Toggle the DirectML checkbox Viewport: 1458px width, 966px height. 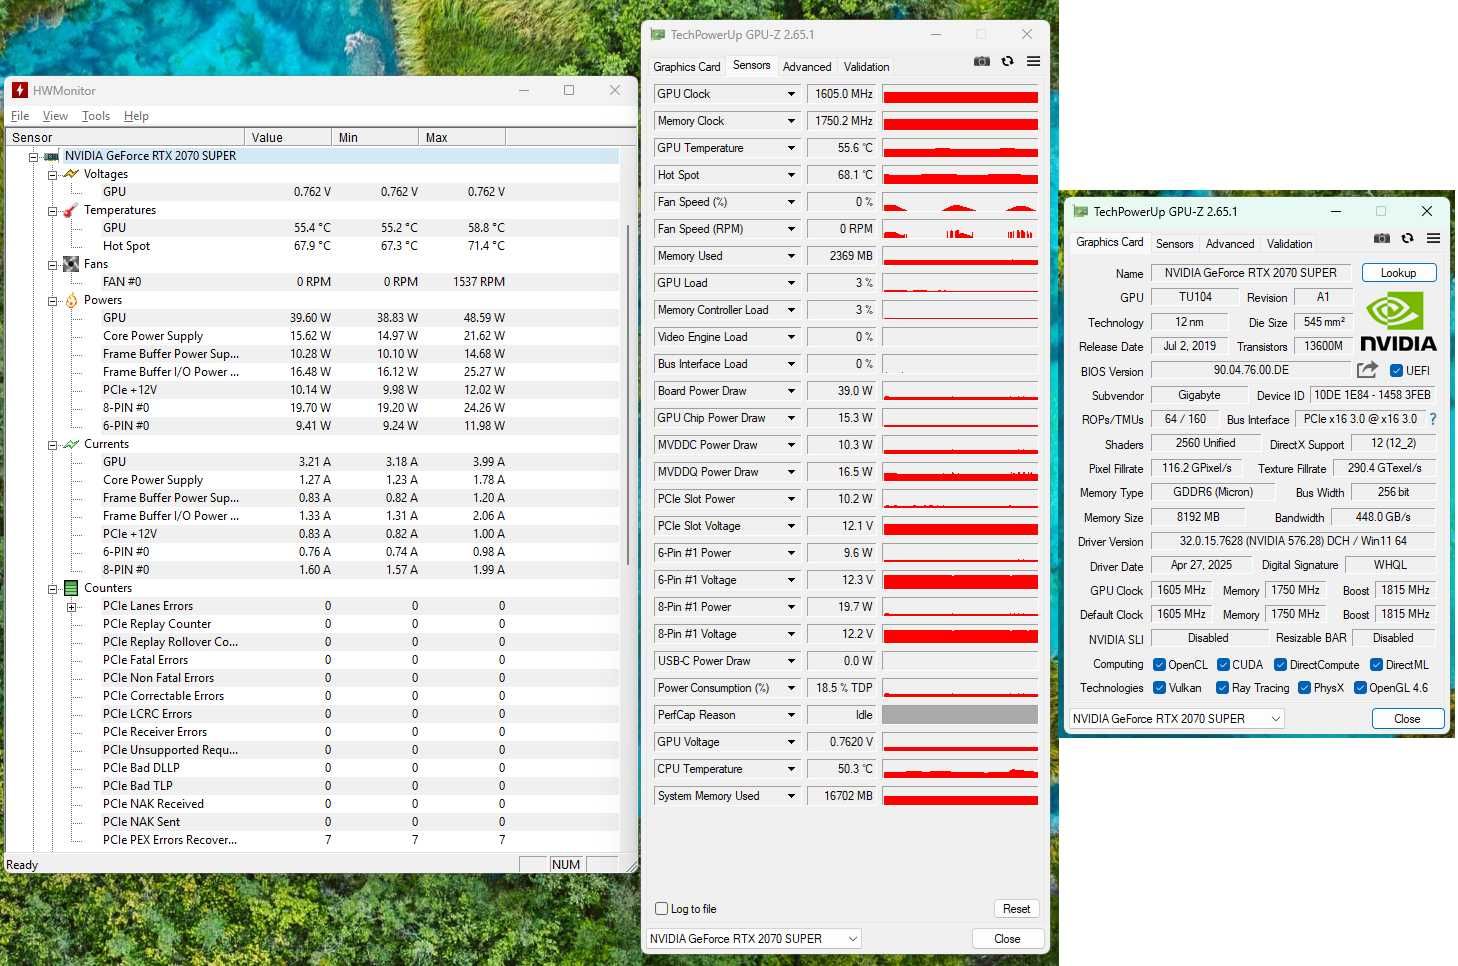click(1377, 665)
